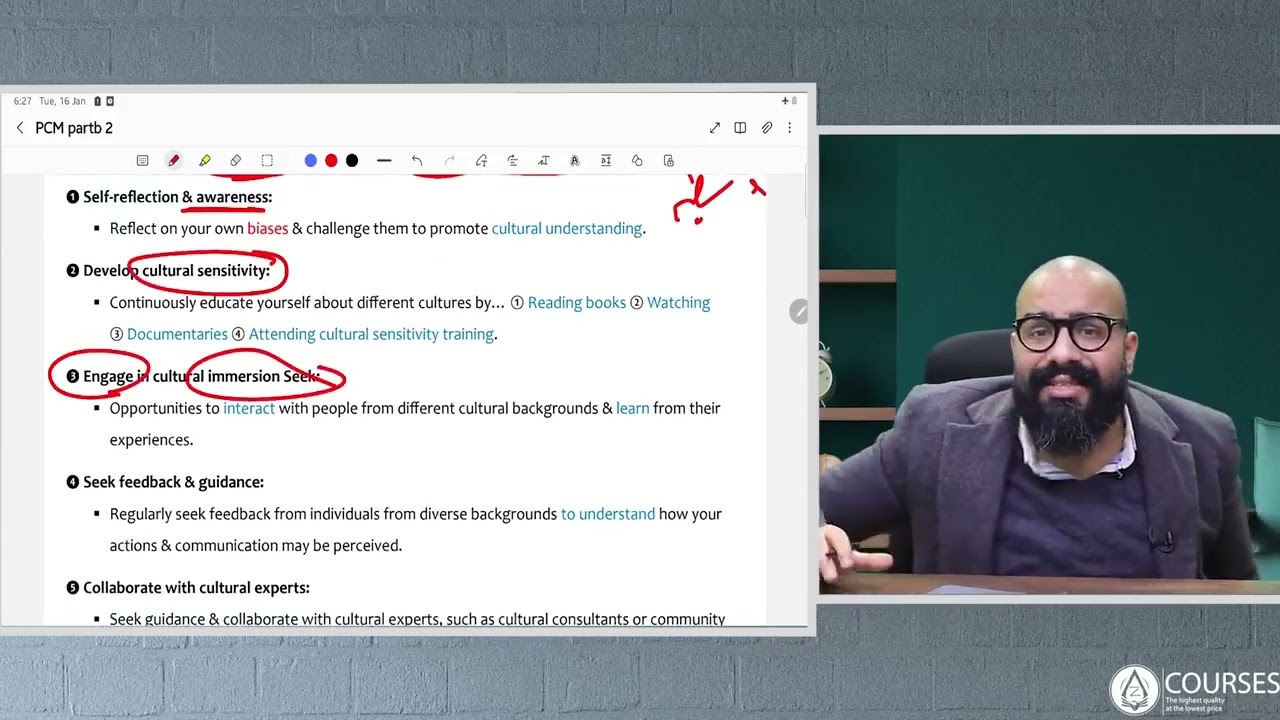Select the yellow highlighter tool

pyautogui.click(x=205, y=160)
